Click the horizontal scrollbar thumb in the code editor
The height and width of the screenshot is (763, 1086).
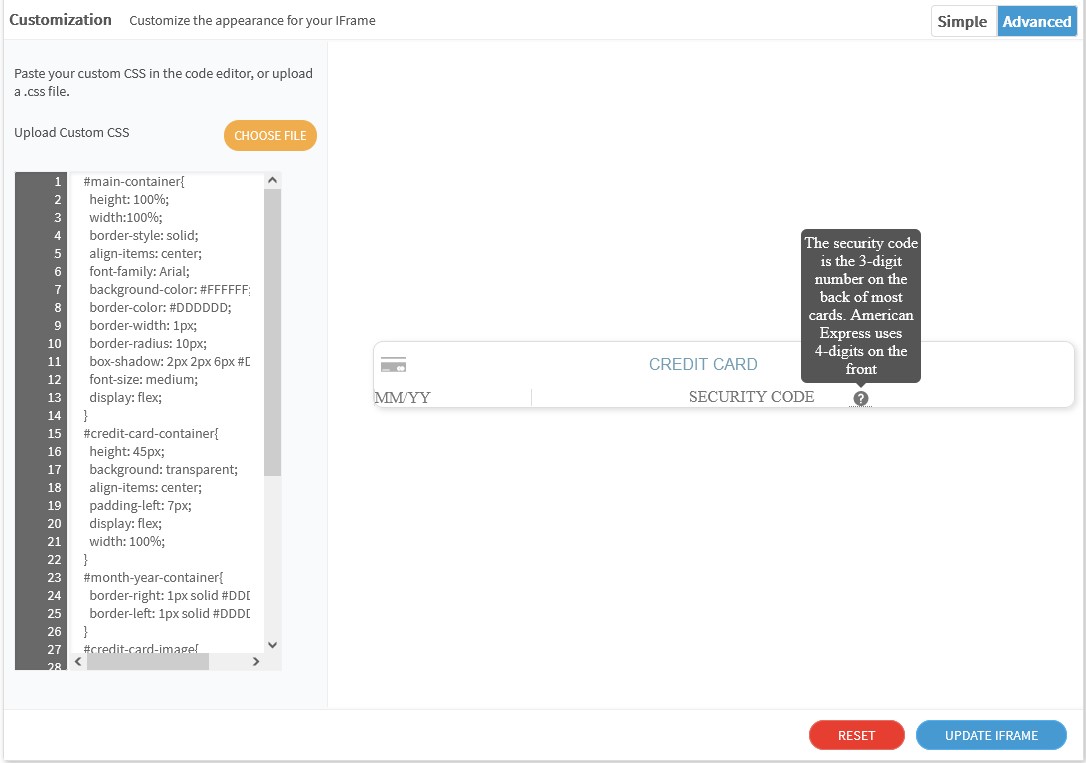coord(147,662)
